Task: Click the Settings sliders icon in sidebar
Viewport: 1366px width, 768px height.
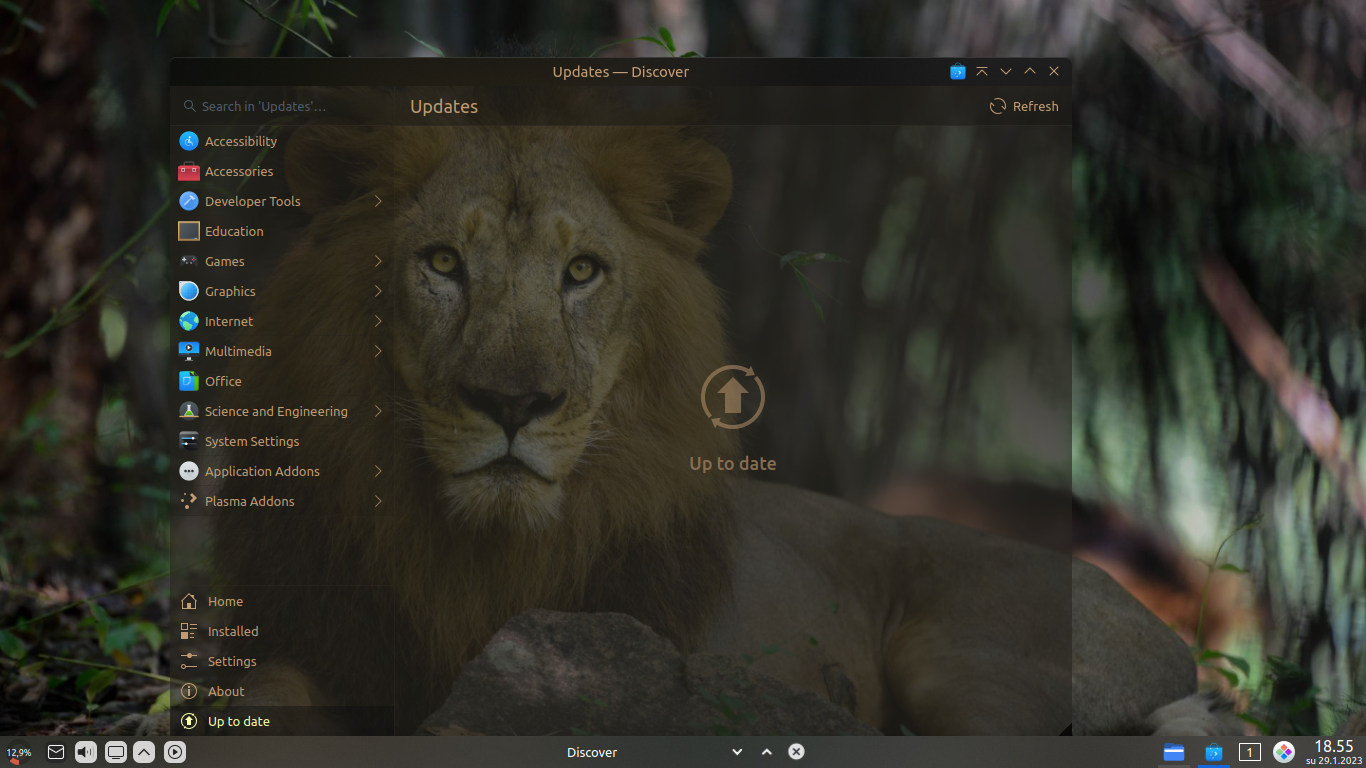Action: click(189, 661)
